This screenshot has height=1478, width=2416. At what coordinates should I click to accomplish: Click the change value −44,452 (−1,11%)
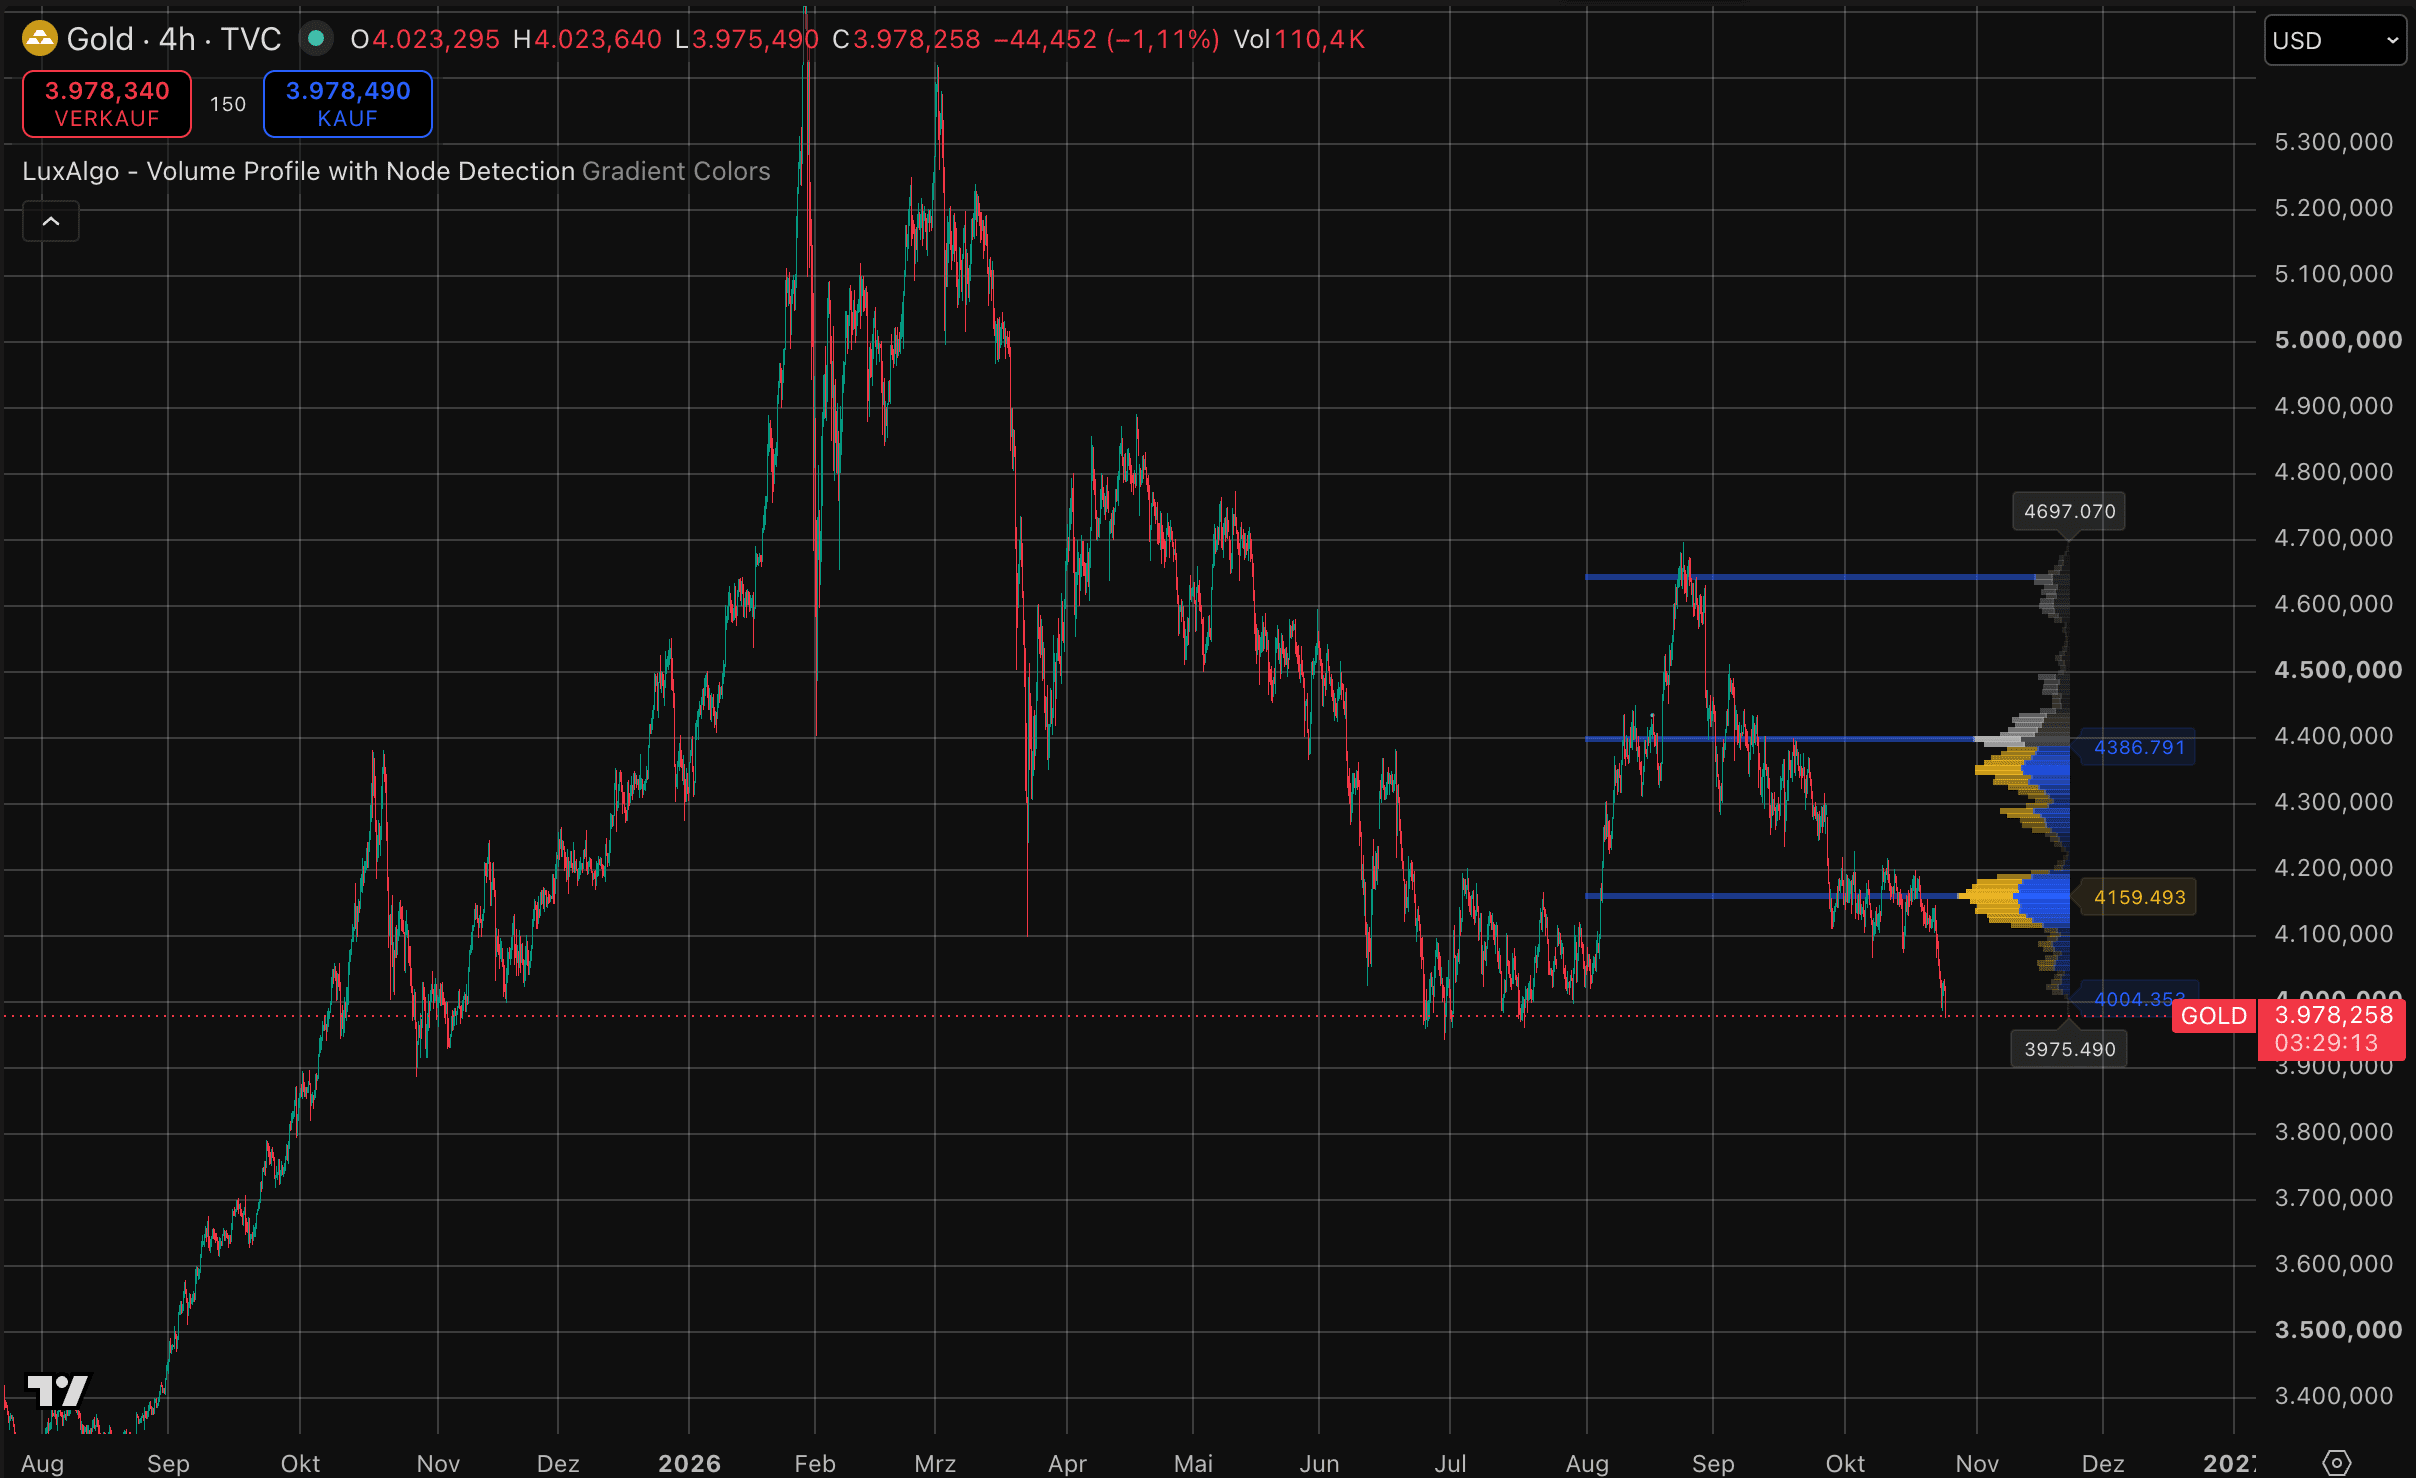tap(1106, 39)
